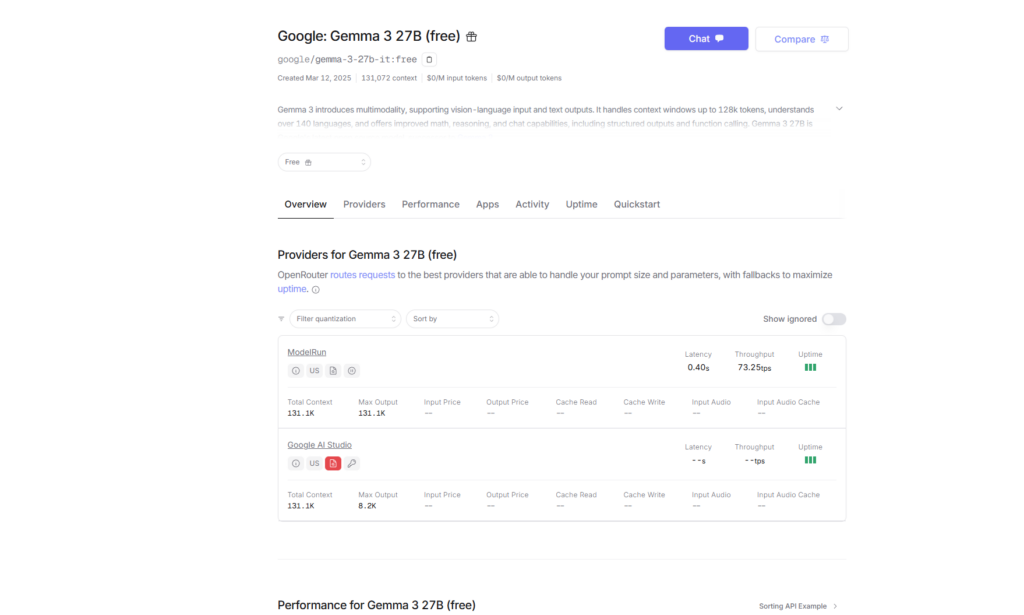This screenshot has width=1024, height=615.
Task: Open ModelRun's terms document icon
Action: click(x=333, y=370)
